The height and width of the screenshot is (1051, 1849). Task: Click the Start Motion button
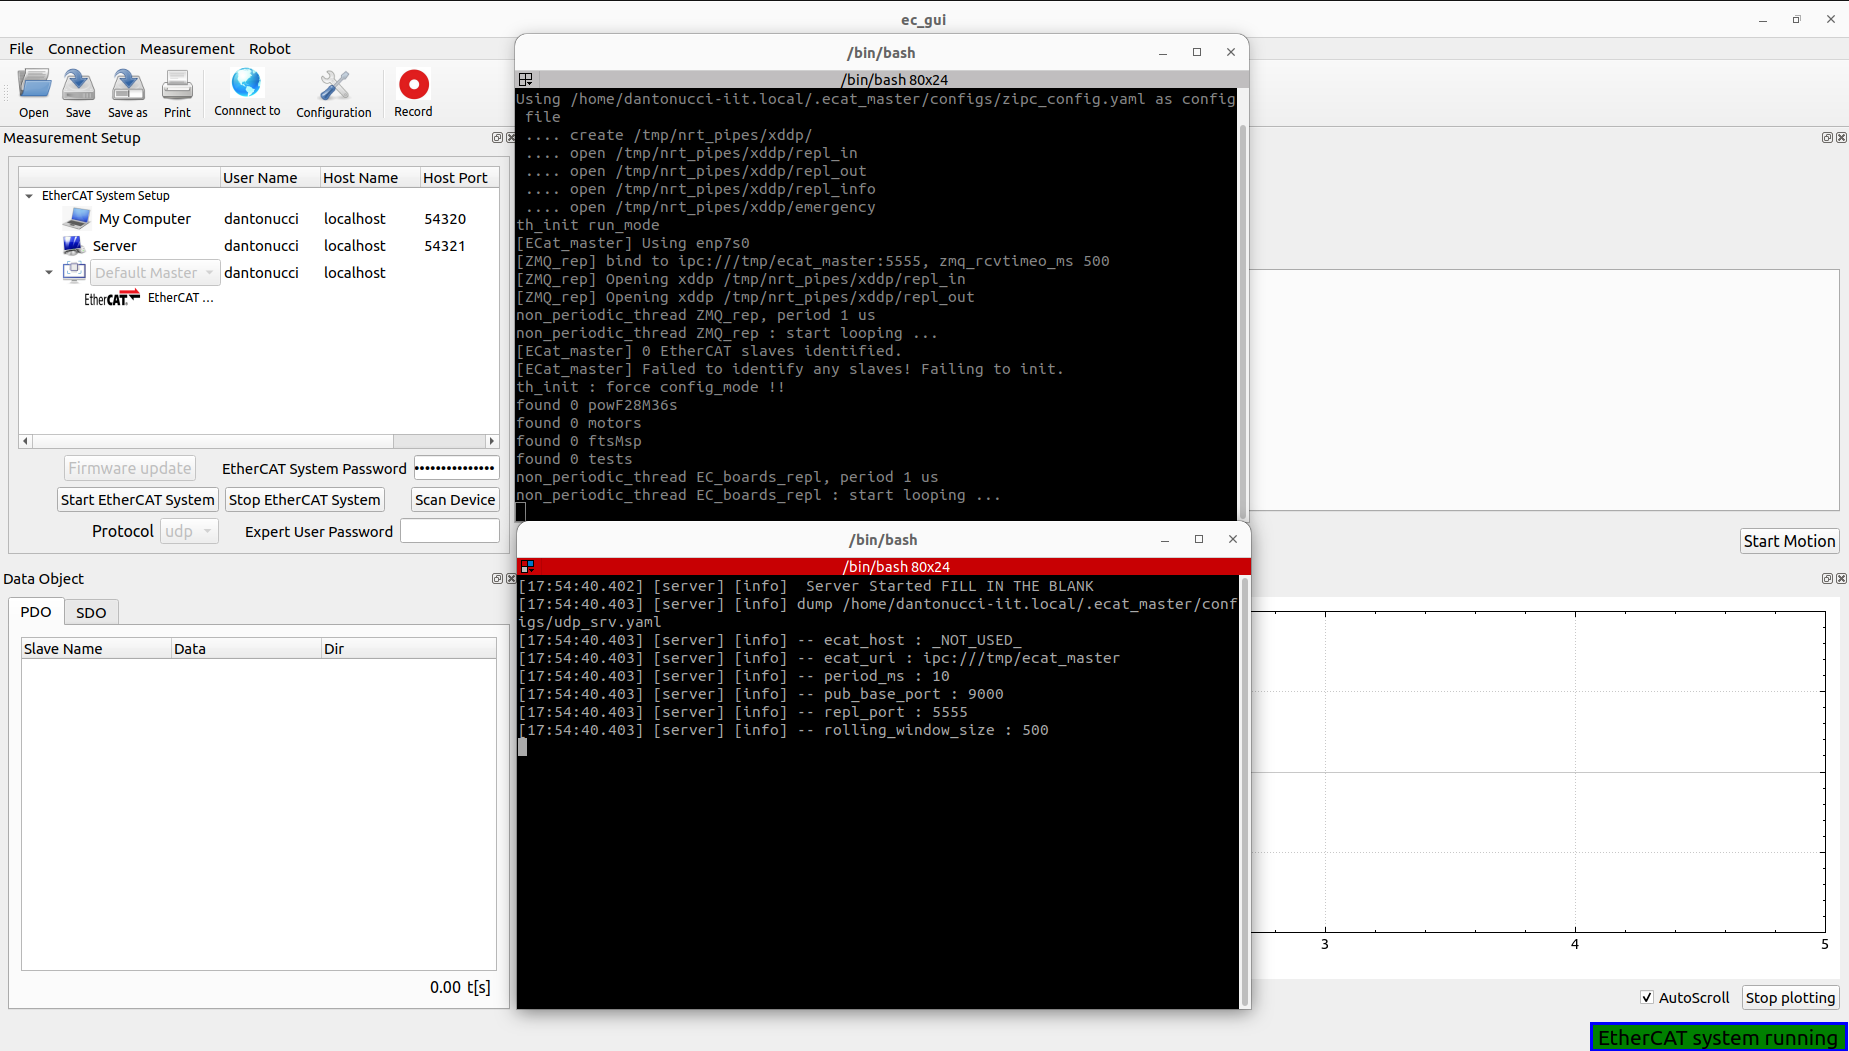[x=1789, y=541]
